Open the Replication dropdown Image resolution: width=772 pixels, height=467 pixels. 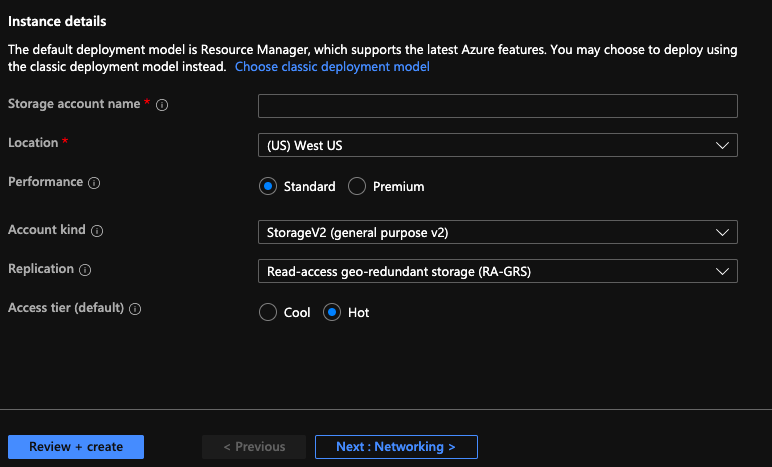pos(498,271)
